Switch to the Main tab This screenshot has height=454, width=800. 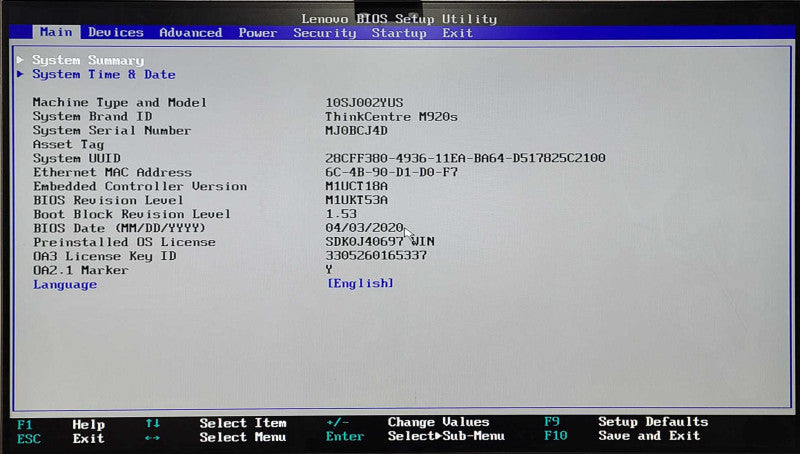pyautogui.click(x=56, y=32)
